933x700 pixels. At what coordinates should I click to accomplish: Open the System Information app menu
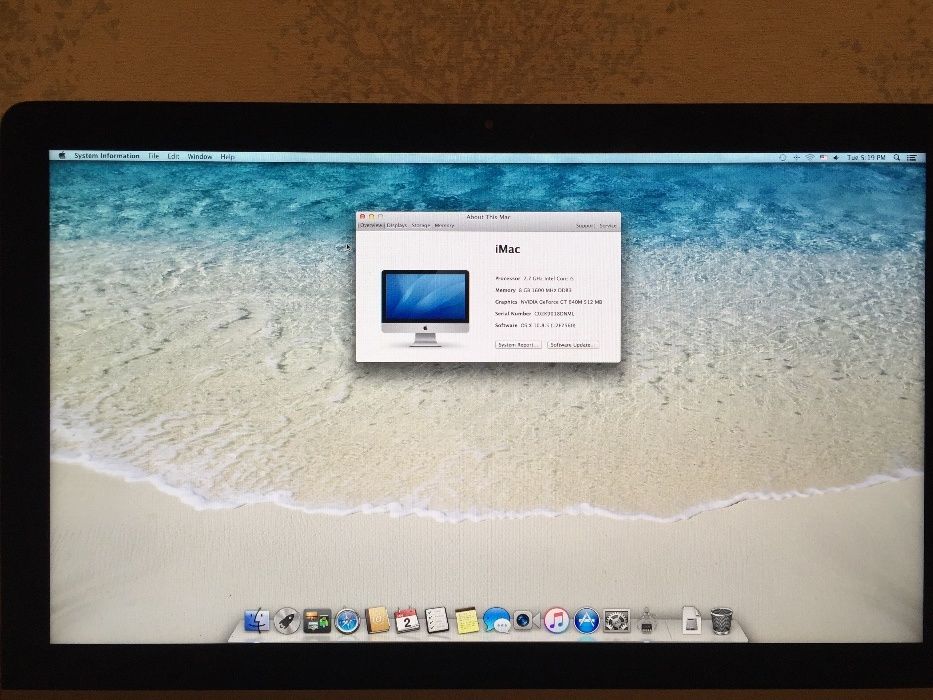[x=107, y=155]
